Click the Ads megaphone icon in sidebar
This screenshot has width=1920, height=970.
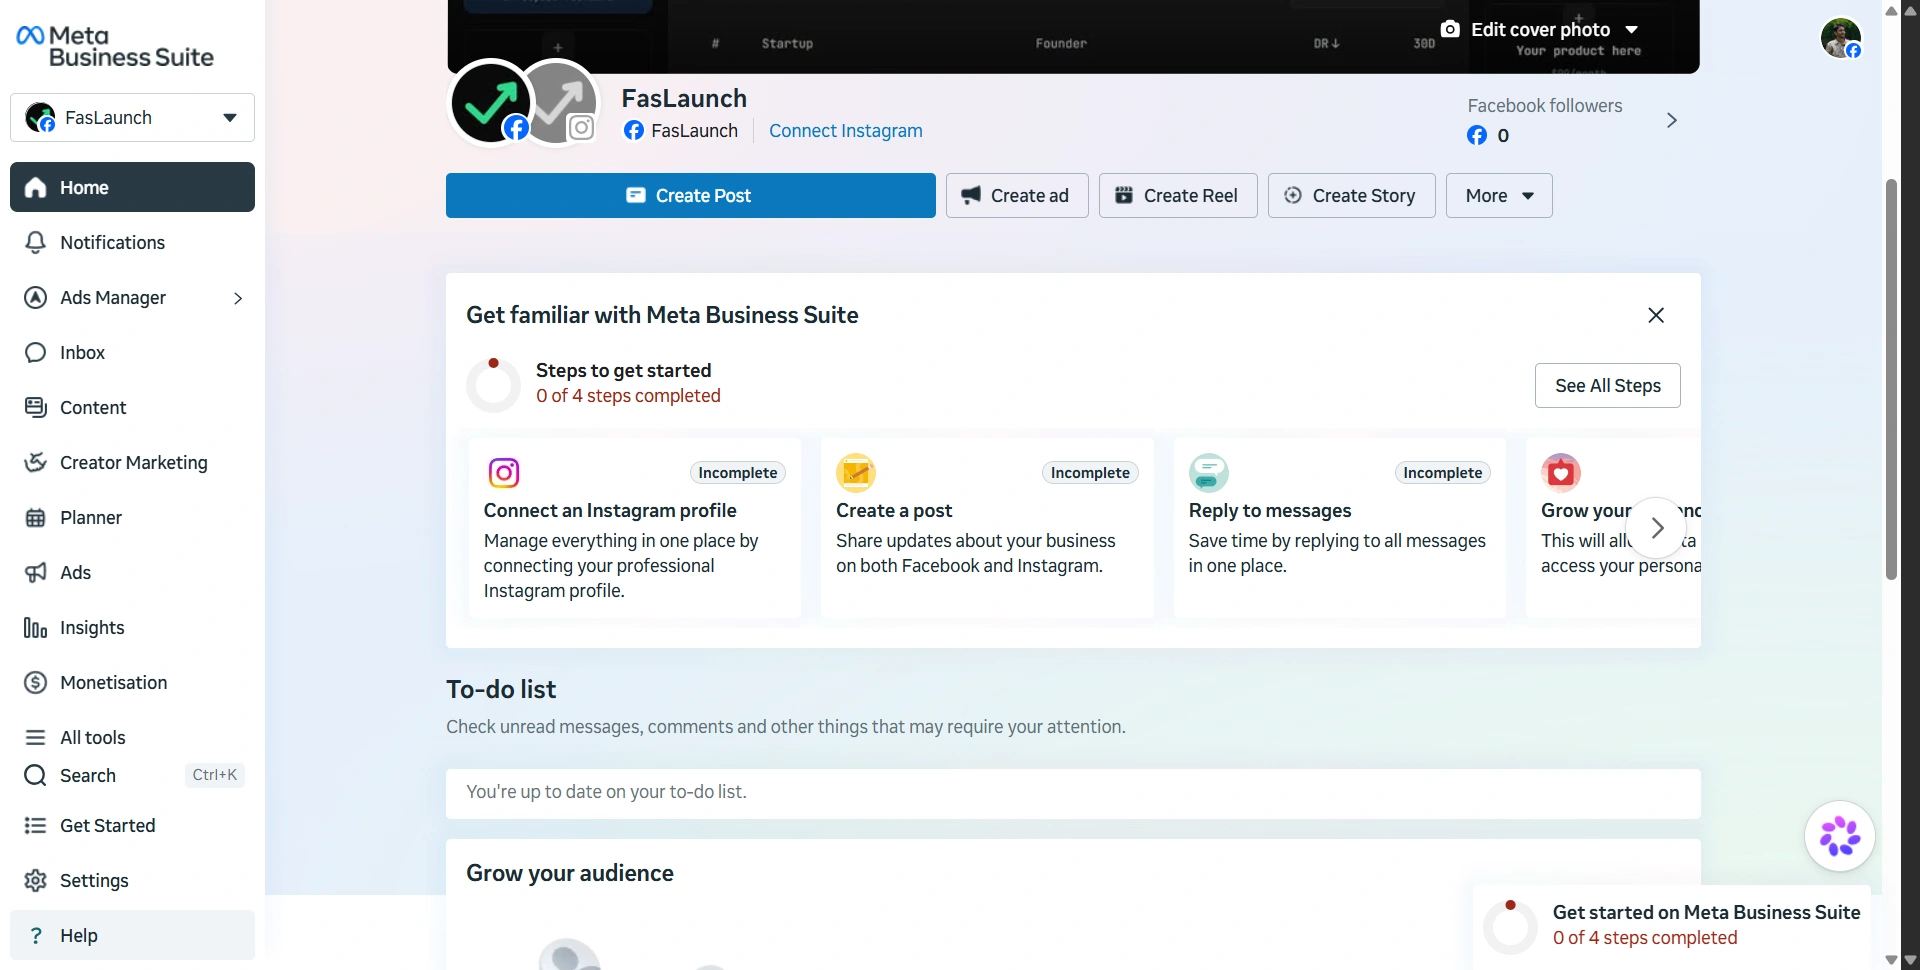[x=36, y=572]
